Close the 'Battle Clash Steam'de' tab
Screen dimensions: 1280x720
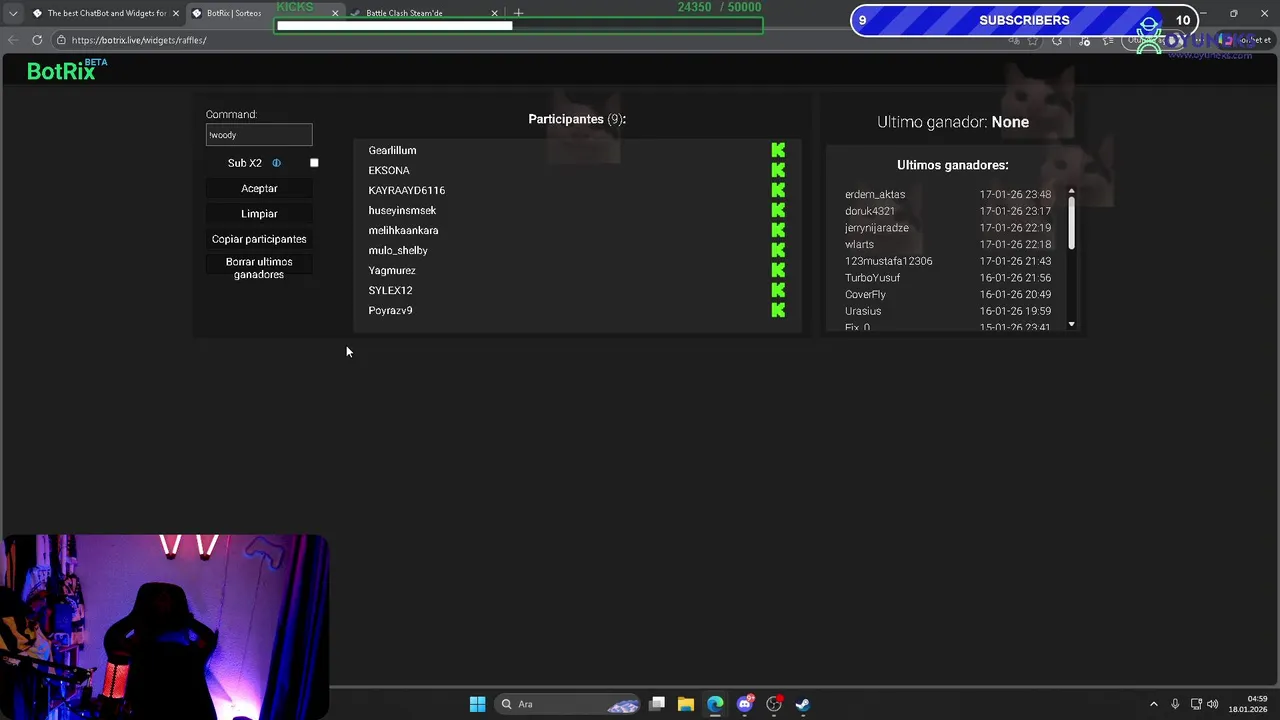pyautogui.click(x=494, y=13)
